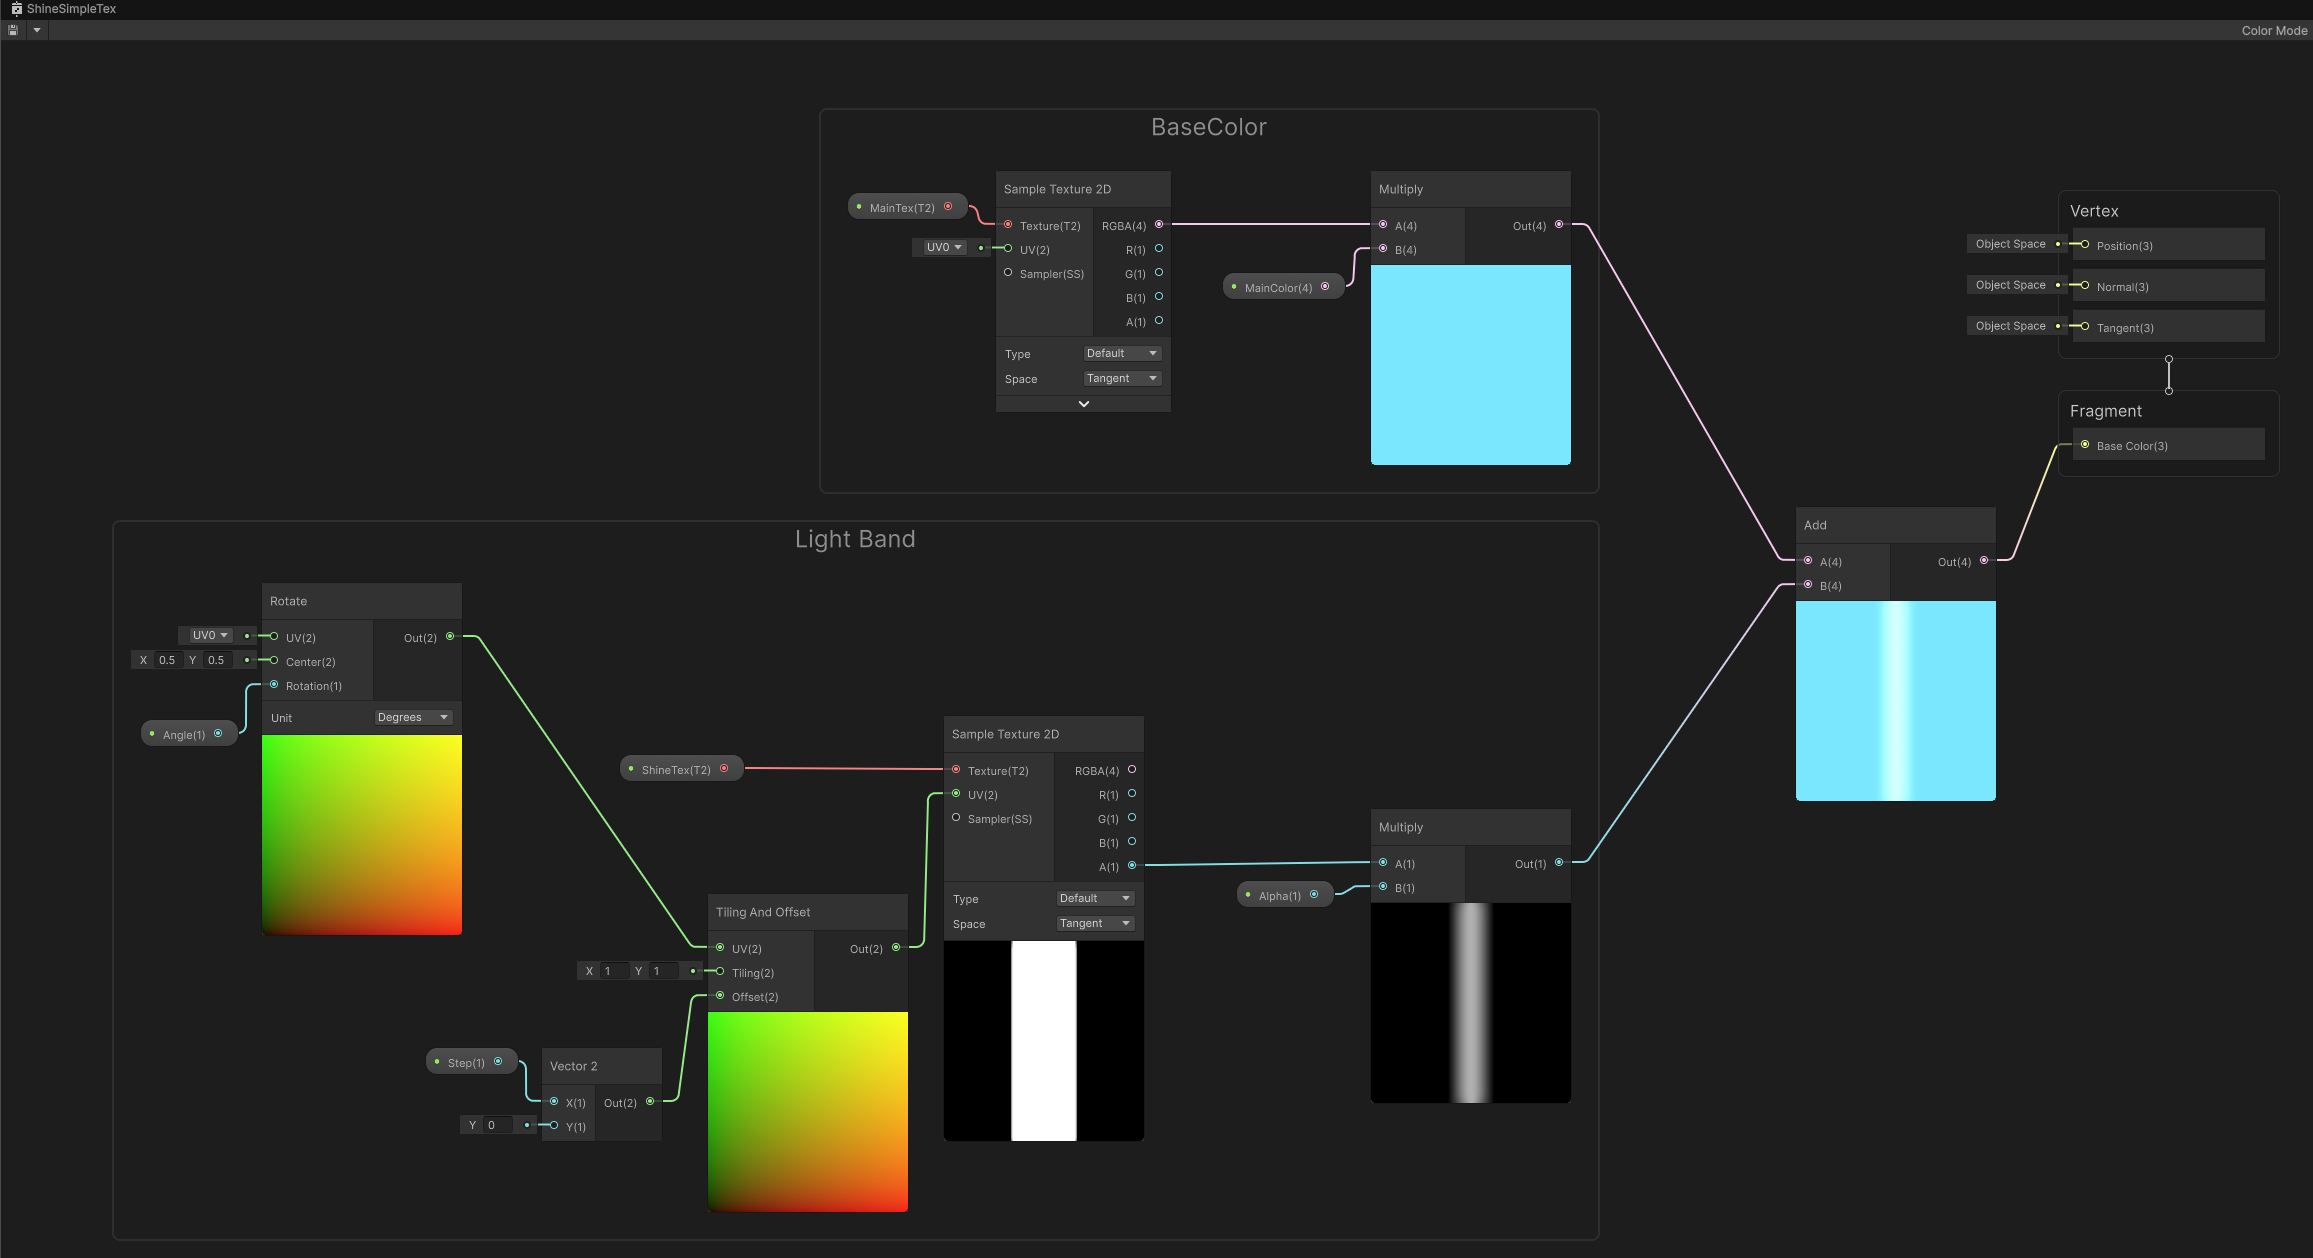Click the Step(1) property output port
Screen dimensions: 2313x1258
(x=498, y=1062)
